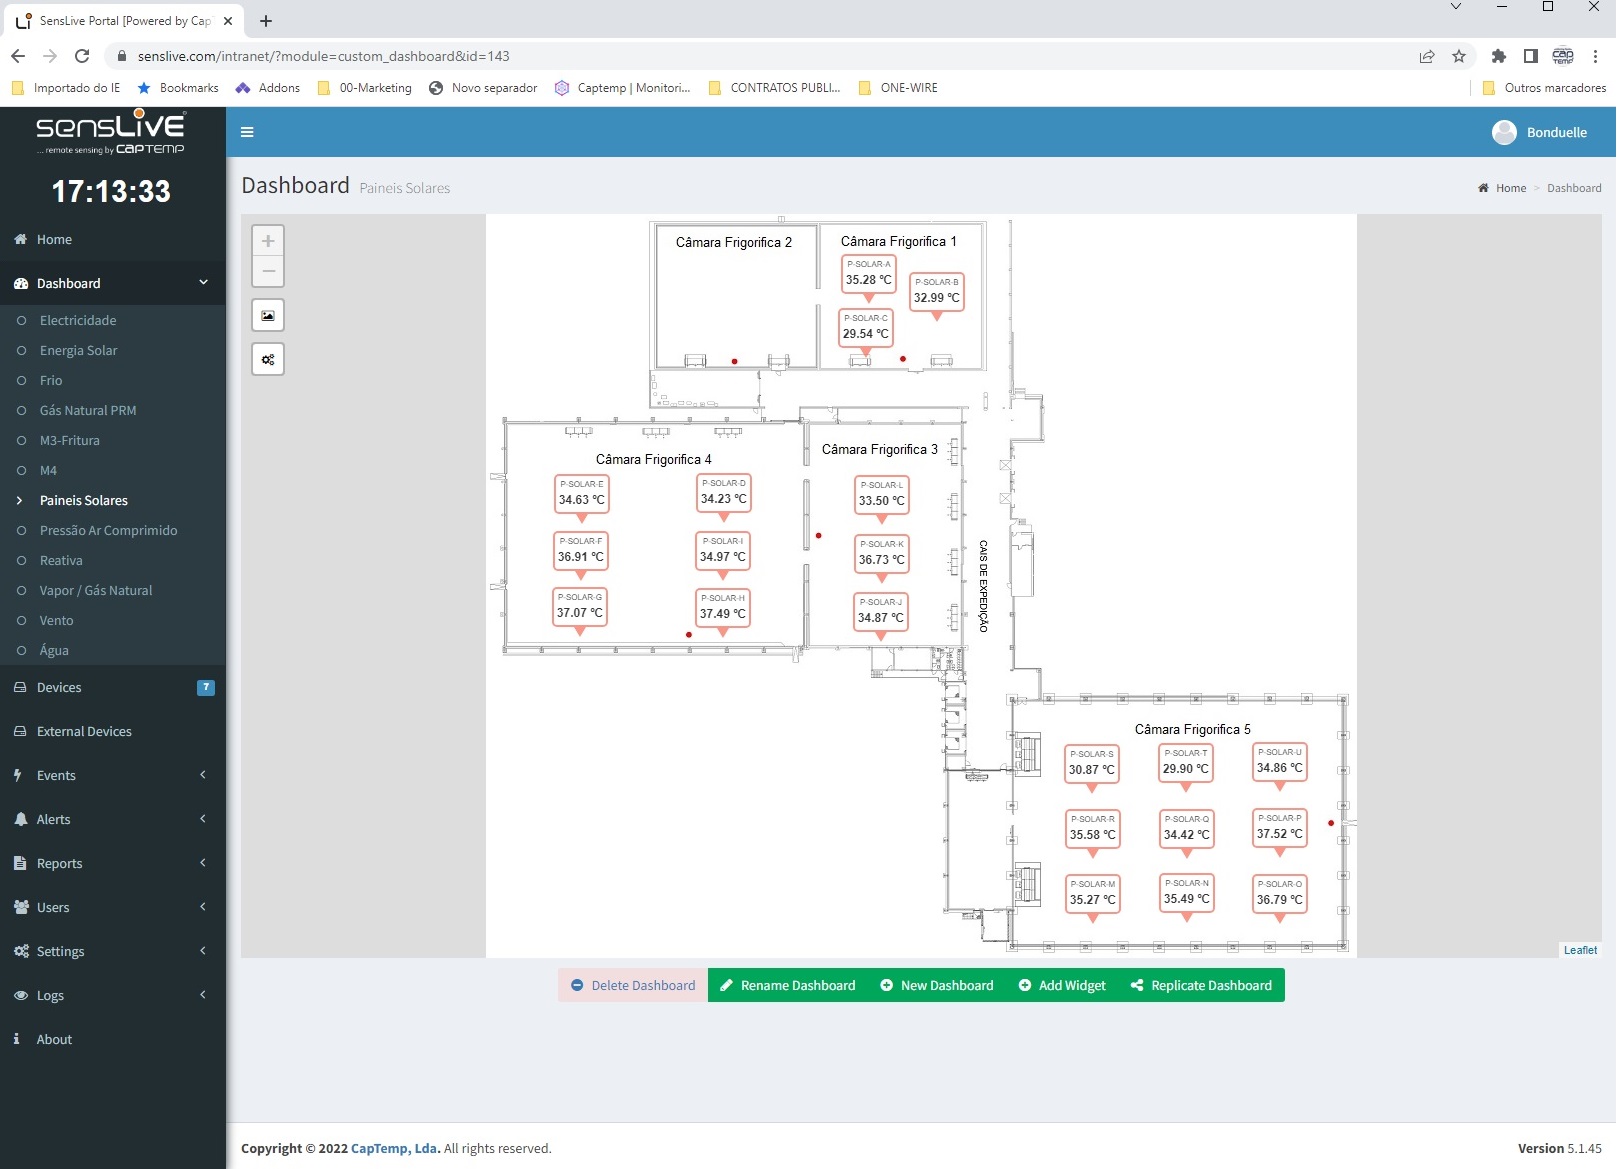Select Energia Solar dashboard item
This screenshot has width=1617, height=1169.
click(x=78, y=350)
